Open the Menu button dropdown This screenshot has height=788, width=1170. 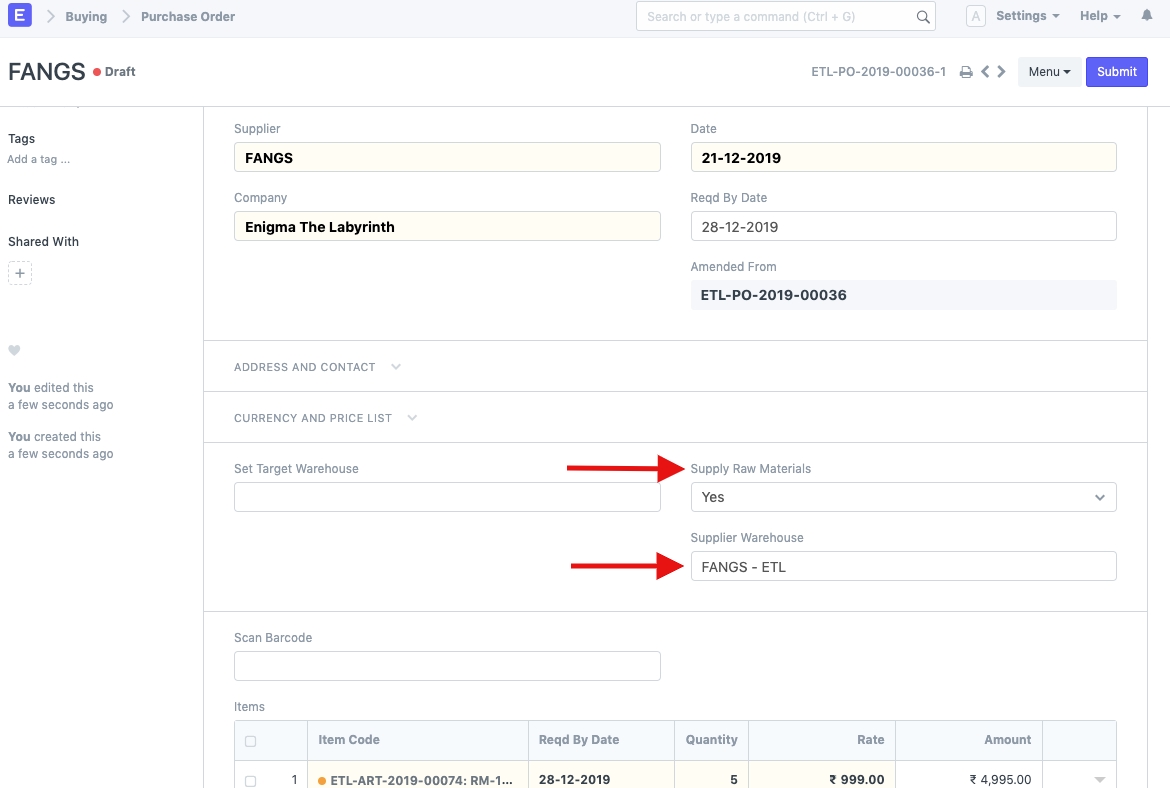(1049, 72)
